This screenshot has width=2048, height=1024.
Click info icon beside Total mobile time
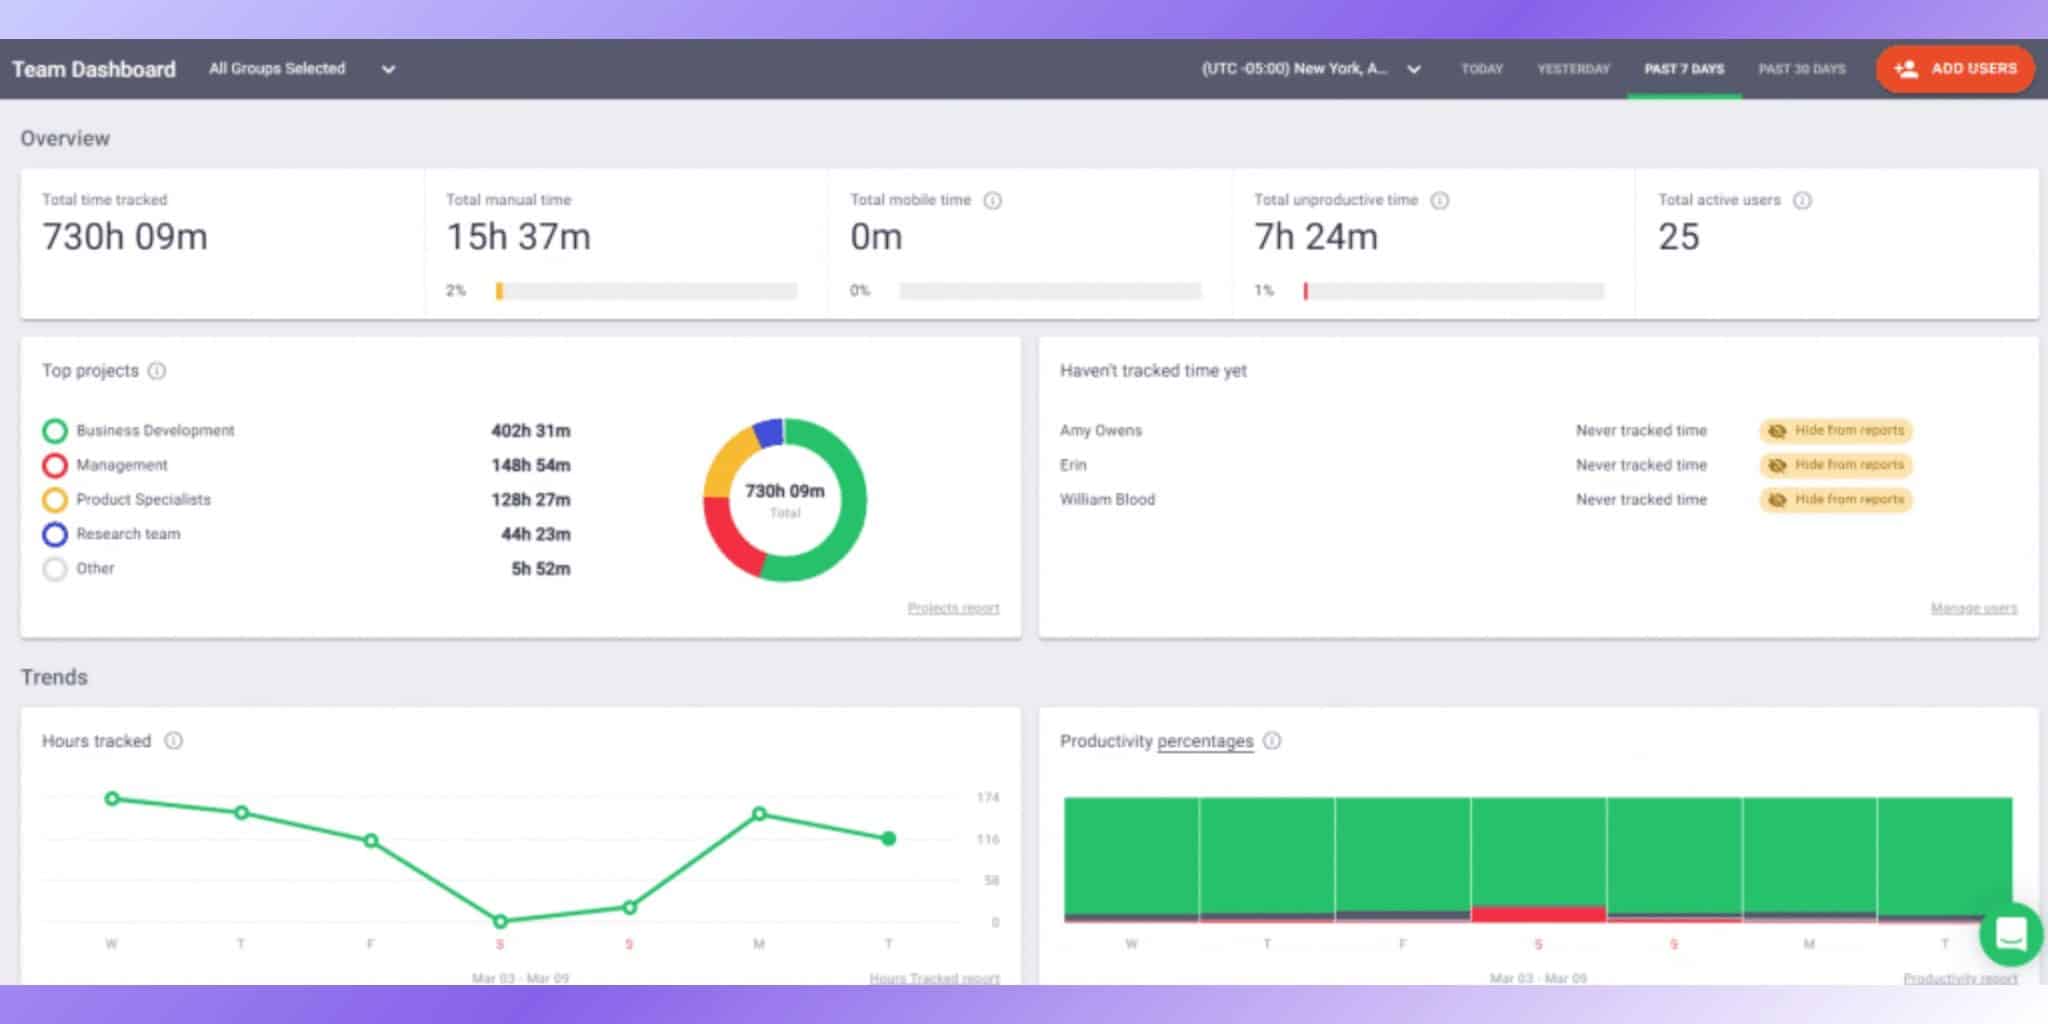(992, 201)
